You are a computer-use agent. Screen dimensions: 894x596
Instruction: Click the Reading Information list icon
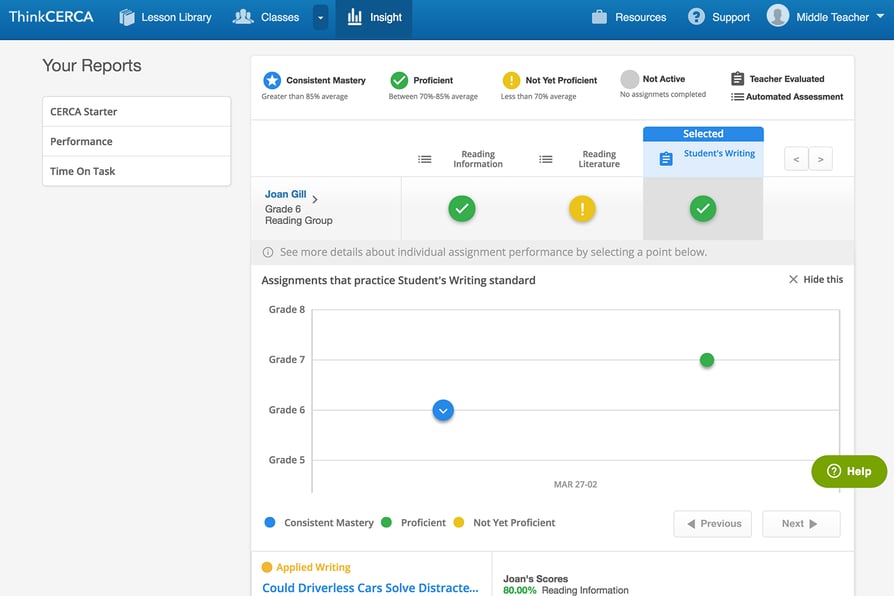click(x=425, y=159)
